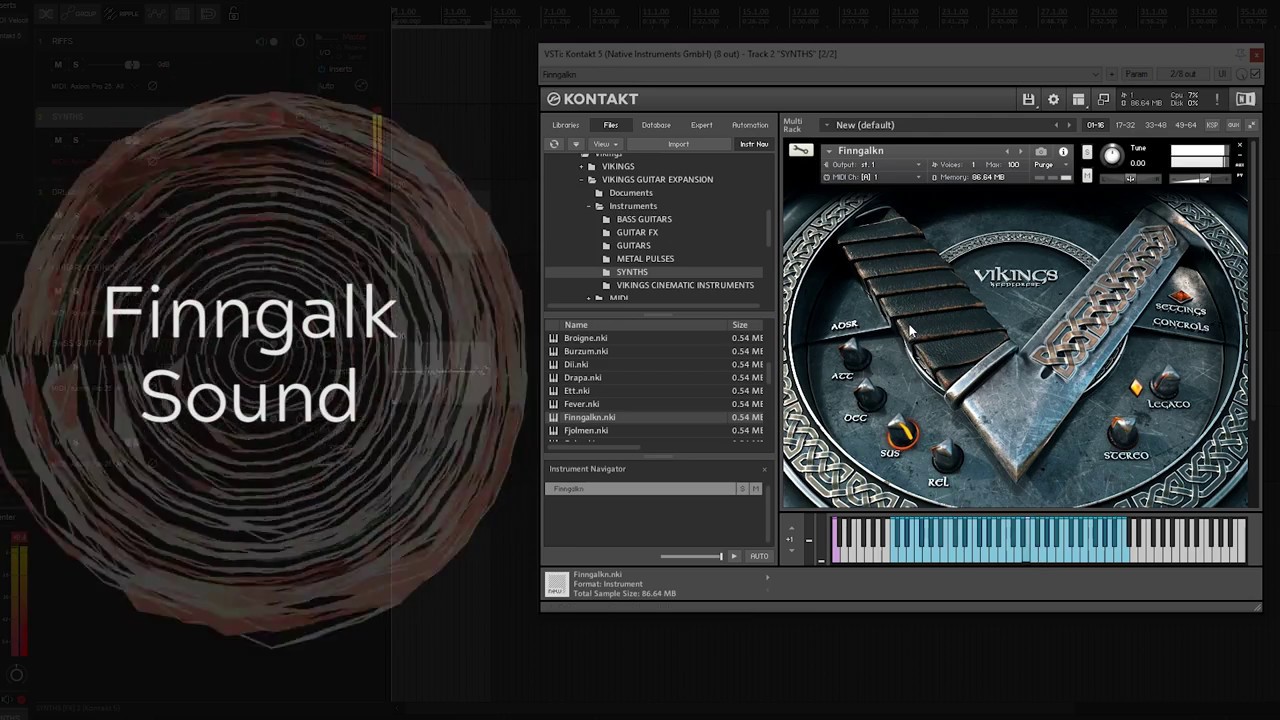
Task: Switch to the Libraries tab
Action: [x=566, y=125]
